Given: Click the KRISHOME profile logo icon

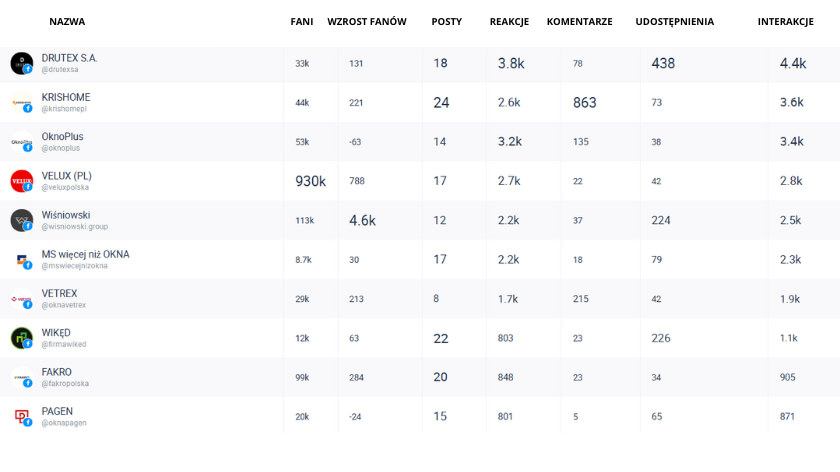Looking at the screenshot, I should tap(21, 102).
